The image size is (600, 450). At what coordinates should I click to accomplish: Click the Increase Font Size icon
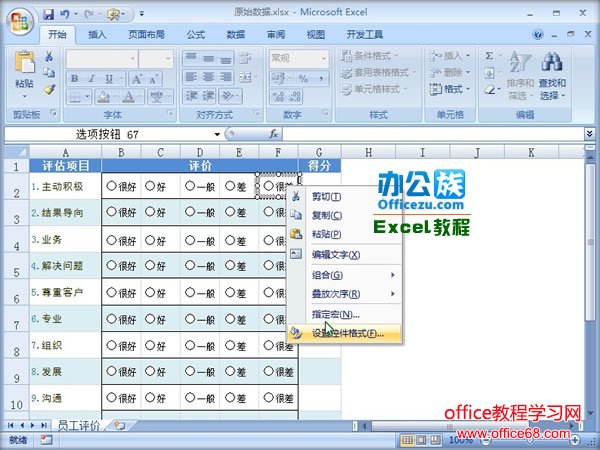137,79
